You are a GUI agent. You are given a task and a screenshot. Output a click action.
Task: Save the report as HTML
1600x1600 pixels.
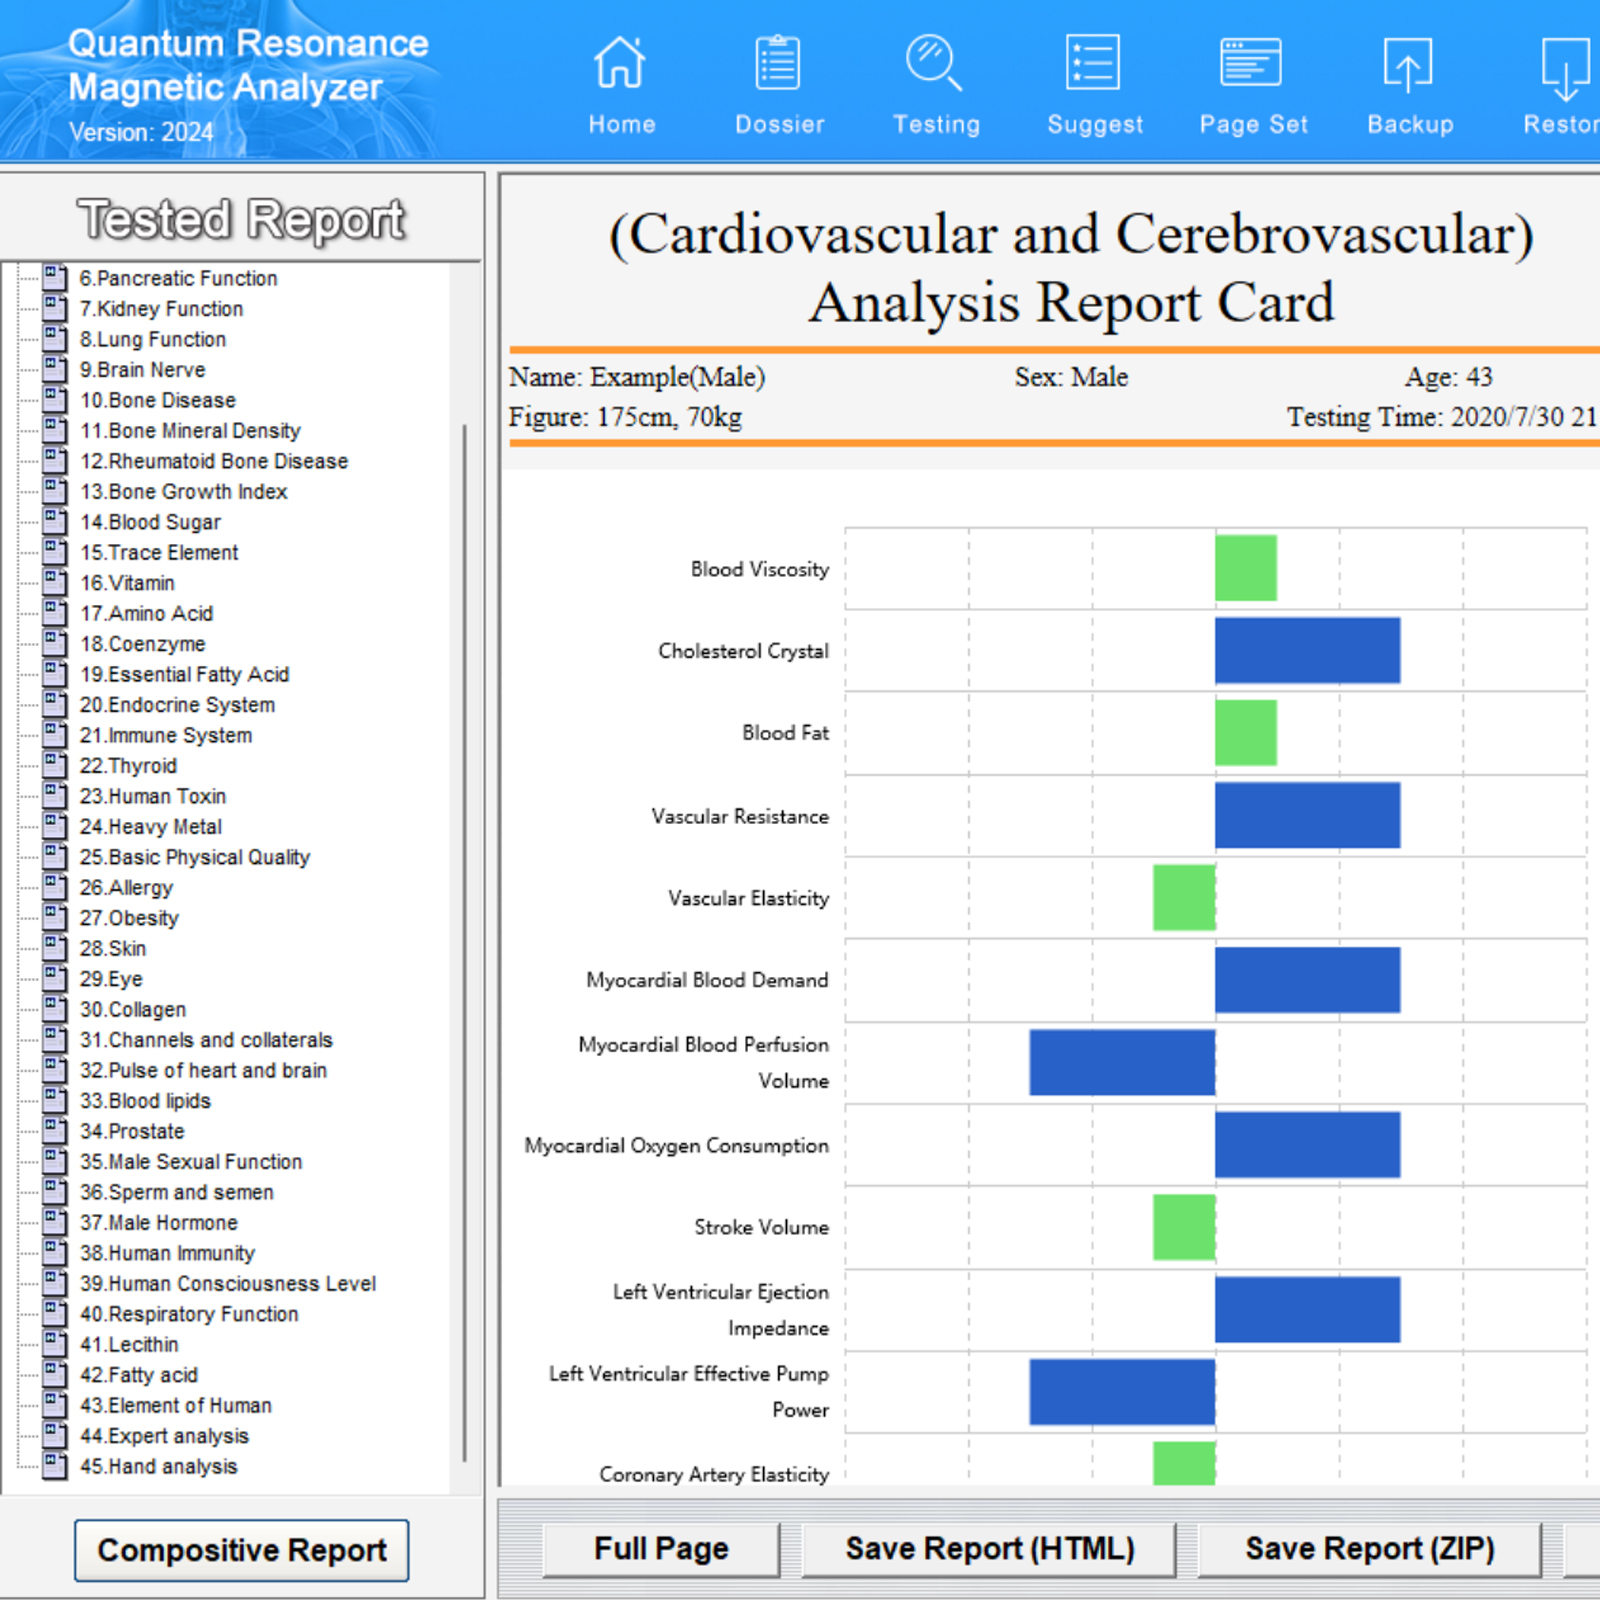[989, 1549]
